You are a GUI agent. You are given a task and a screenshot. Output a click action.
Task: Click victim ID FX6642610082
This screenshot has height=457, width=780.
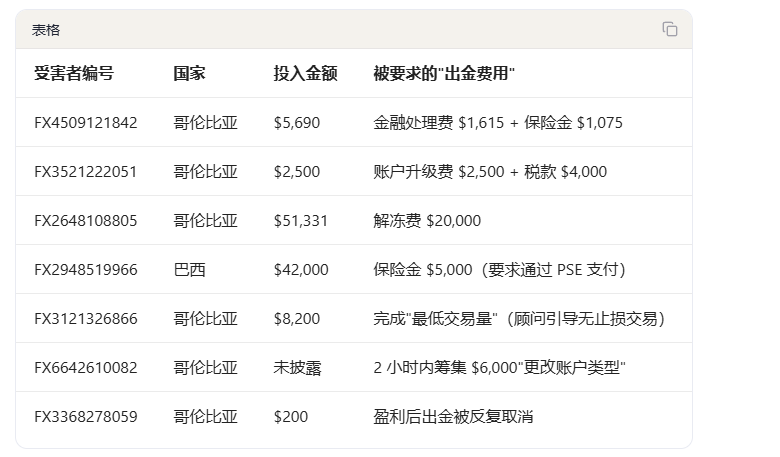click(86, 367)
